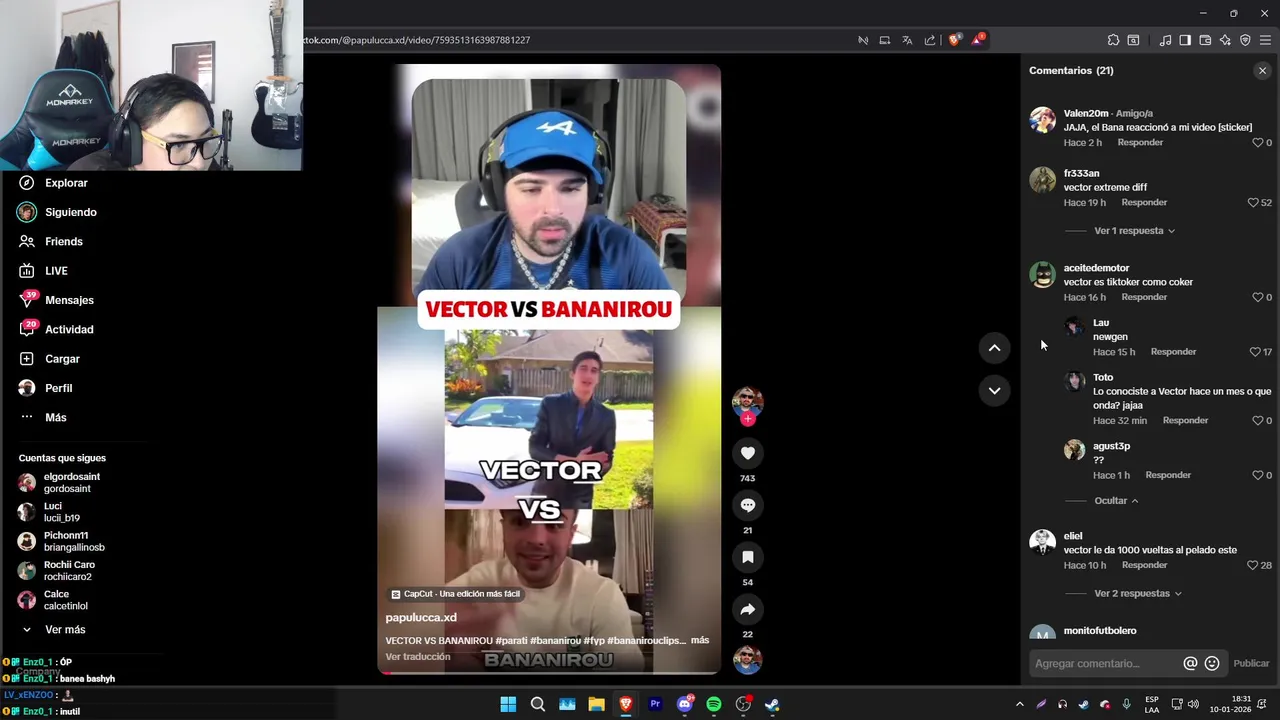This screenshot has width=1280, height=720.
Task: Open the Brave VPN shield icon
Action: 1245,40
